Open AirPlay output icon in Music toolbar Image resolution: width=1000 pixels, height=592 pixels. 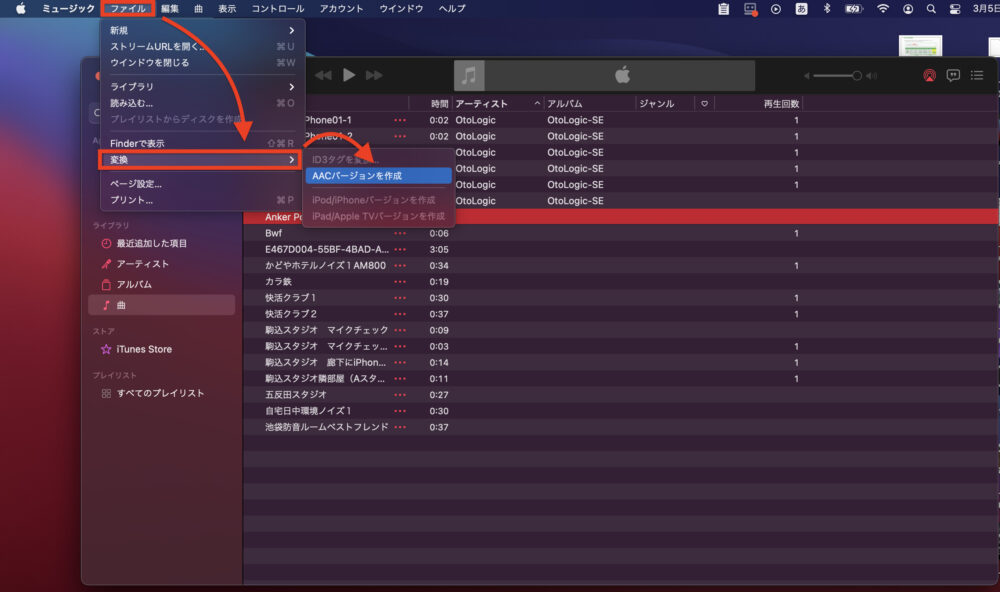click(930, 75)
